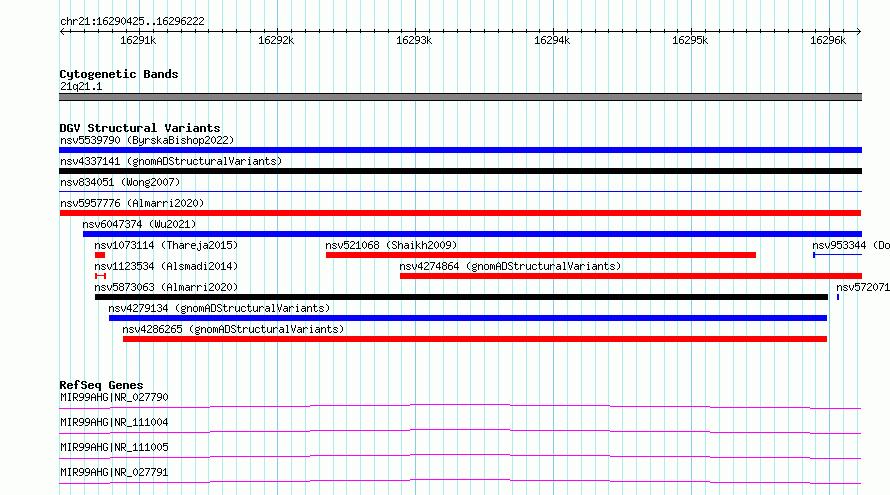Open the nsv4337141 (gnomADStructuralVariants) label
The image size is (890, 495).
click(171, 161)
